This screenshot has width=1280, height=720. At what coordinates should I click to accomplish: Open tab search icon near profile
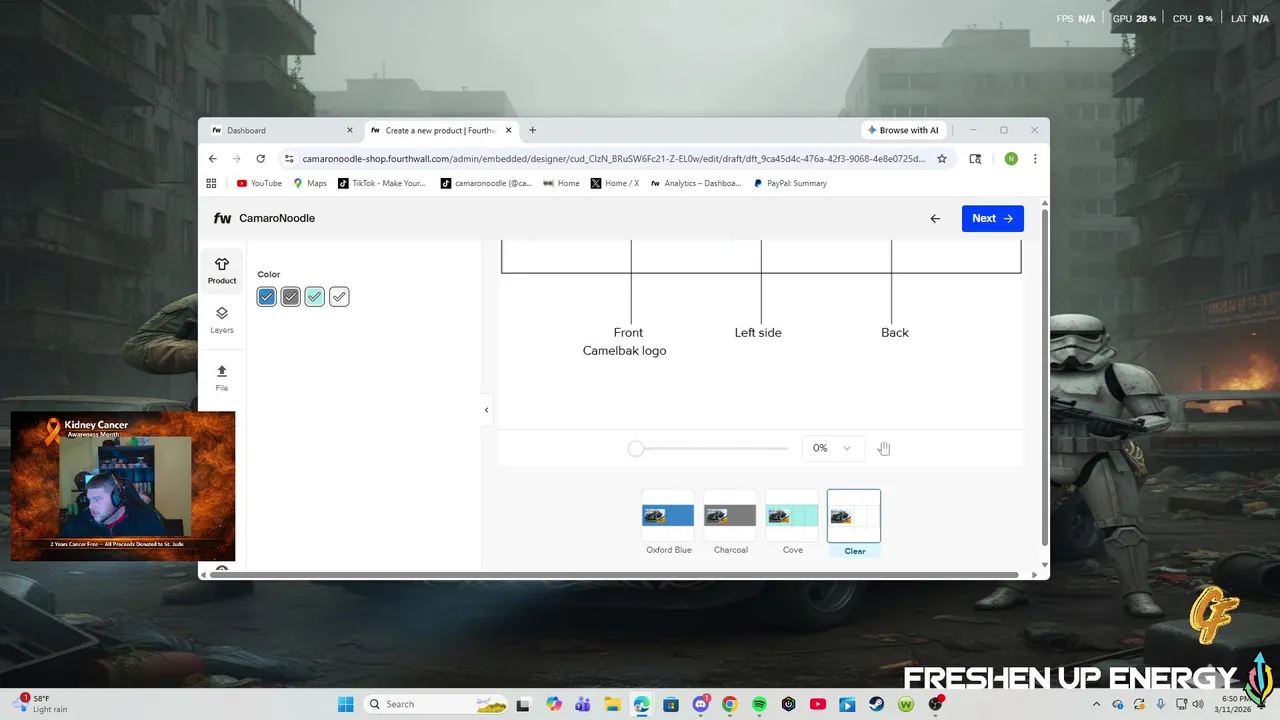(x=975, y=158)
